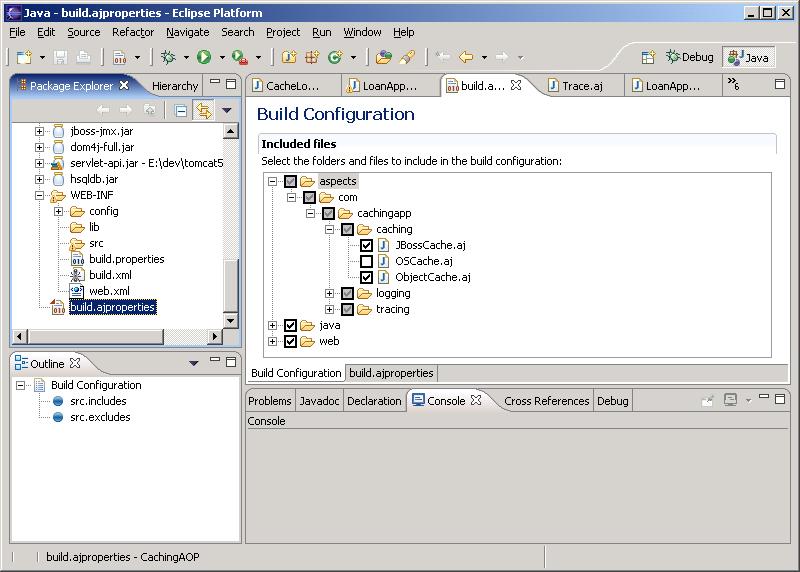Uncheck the web folder checkbox
Viewport: 800px width, 572px height.
coord(291,342)
